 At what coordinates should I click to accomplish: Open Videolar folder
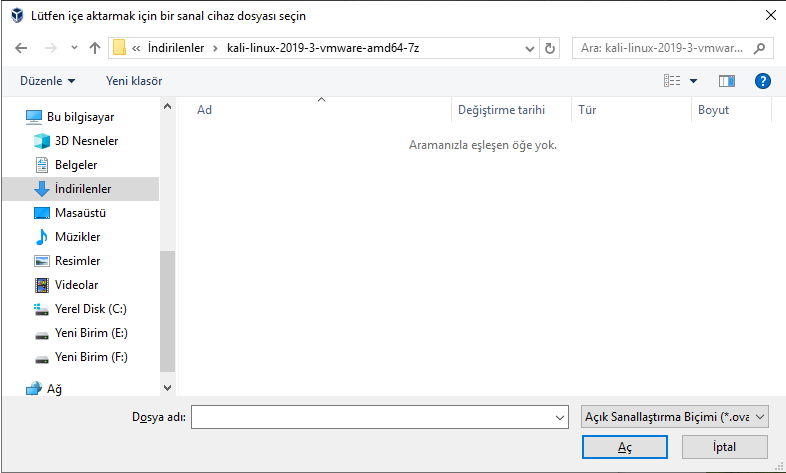point(76,285)
